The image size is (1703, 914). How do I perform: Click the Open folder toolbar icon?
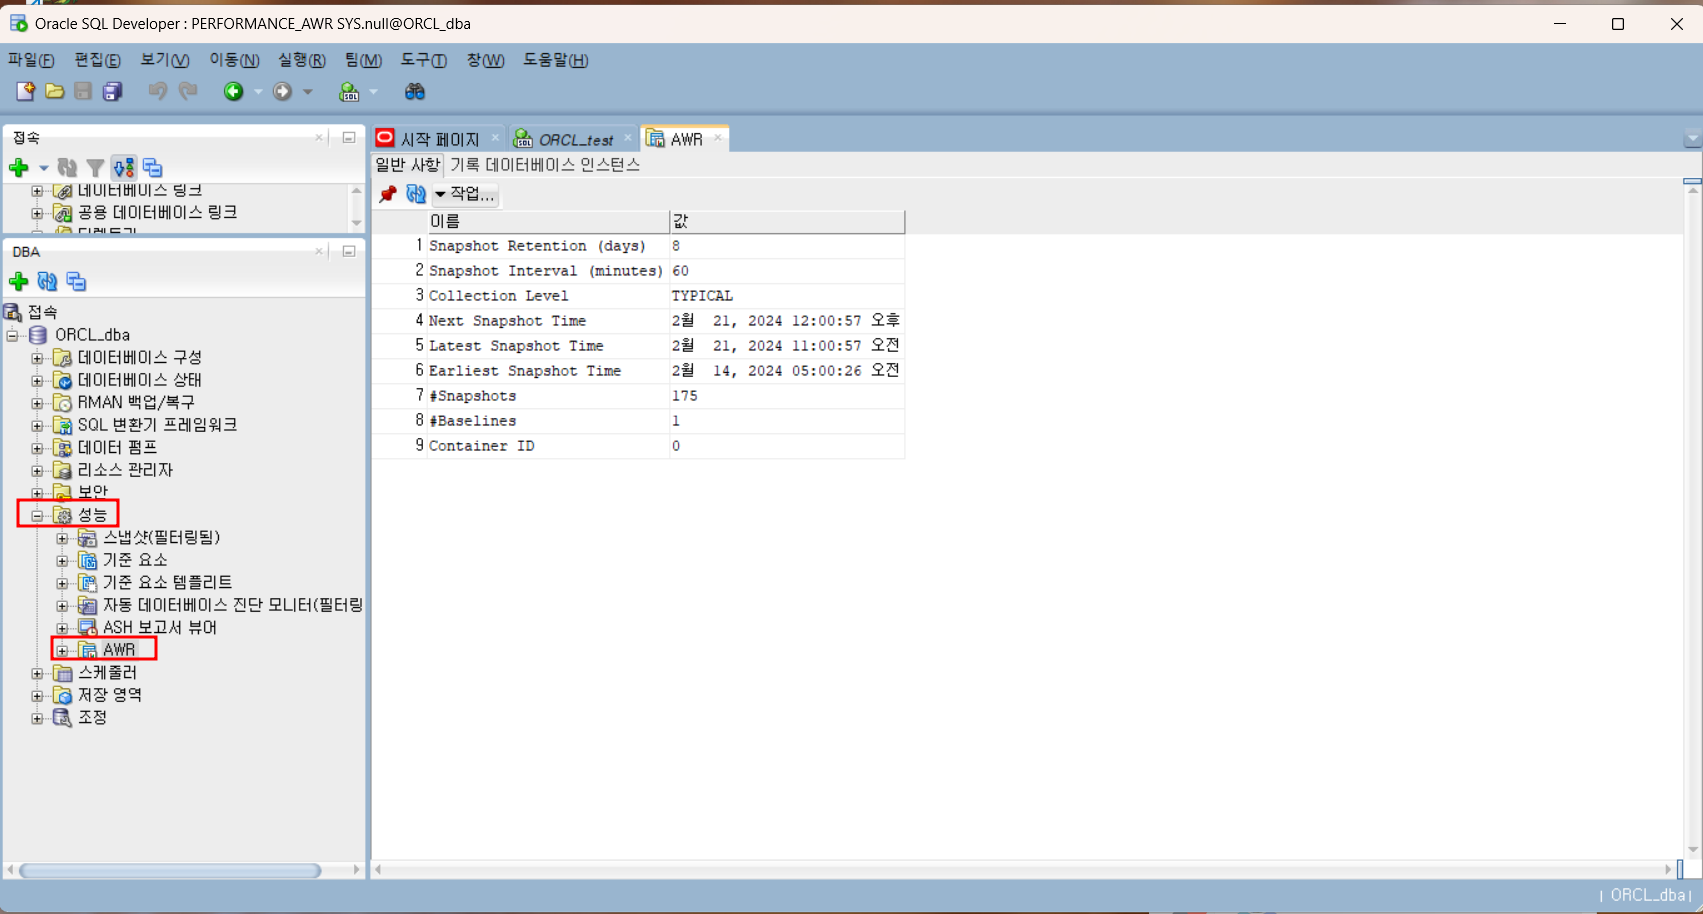55,91
